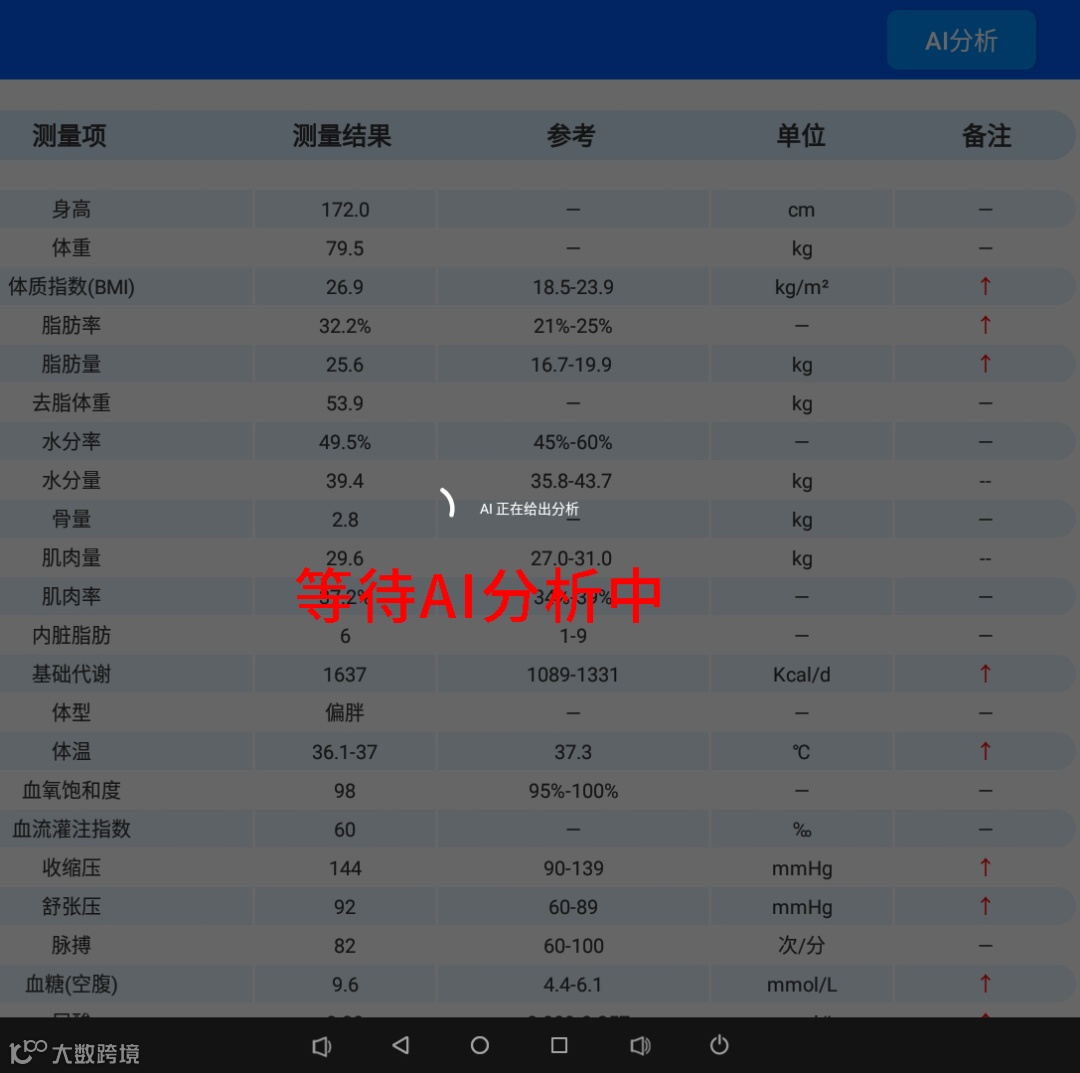The image size is (1080, 1073).
Task: Select the 脂肪量 row label
Action: tap(71, 364)
